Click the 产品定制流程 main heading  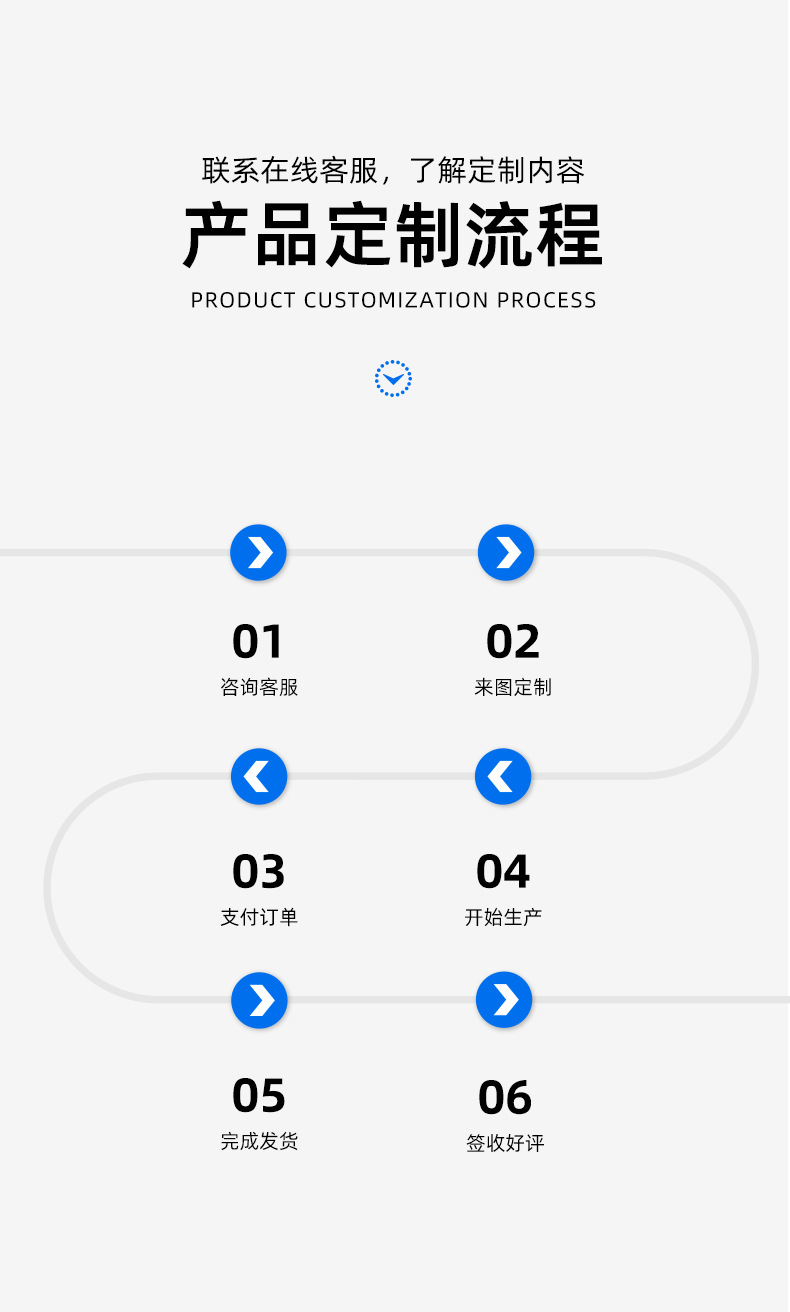393,235
